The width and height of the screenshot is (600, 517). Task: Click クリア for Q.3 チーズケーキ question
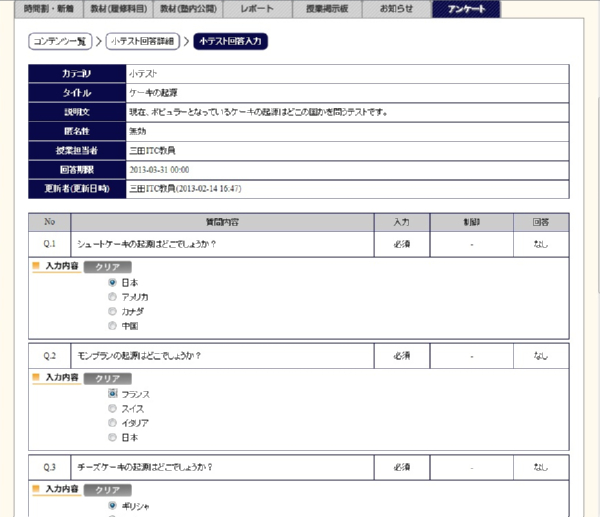tap(105, 490)
